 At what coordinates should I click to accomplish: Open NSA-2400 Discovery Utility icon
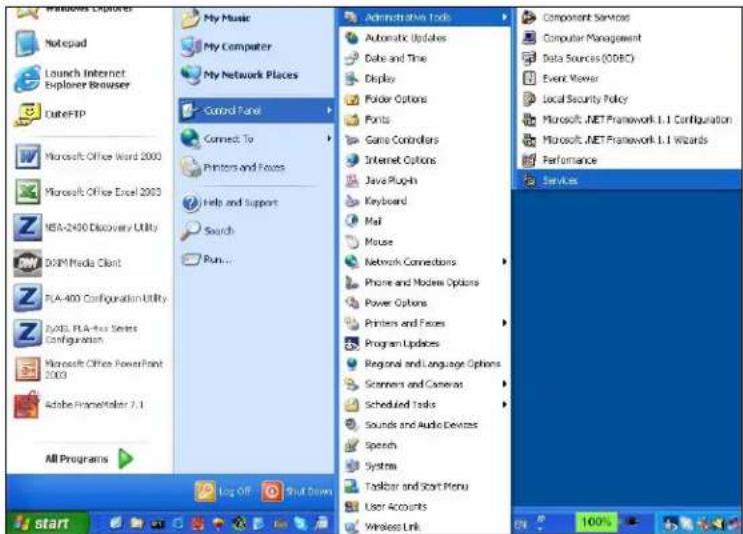(x=27, y=227)
